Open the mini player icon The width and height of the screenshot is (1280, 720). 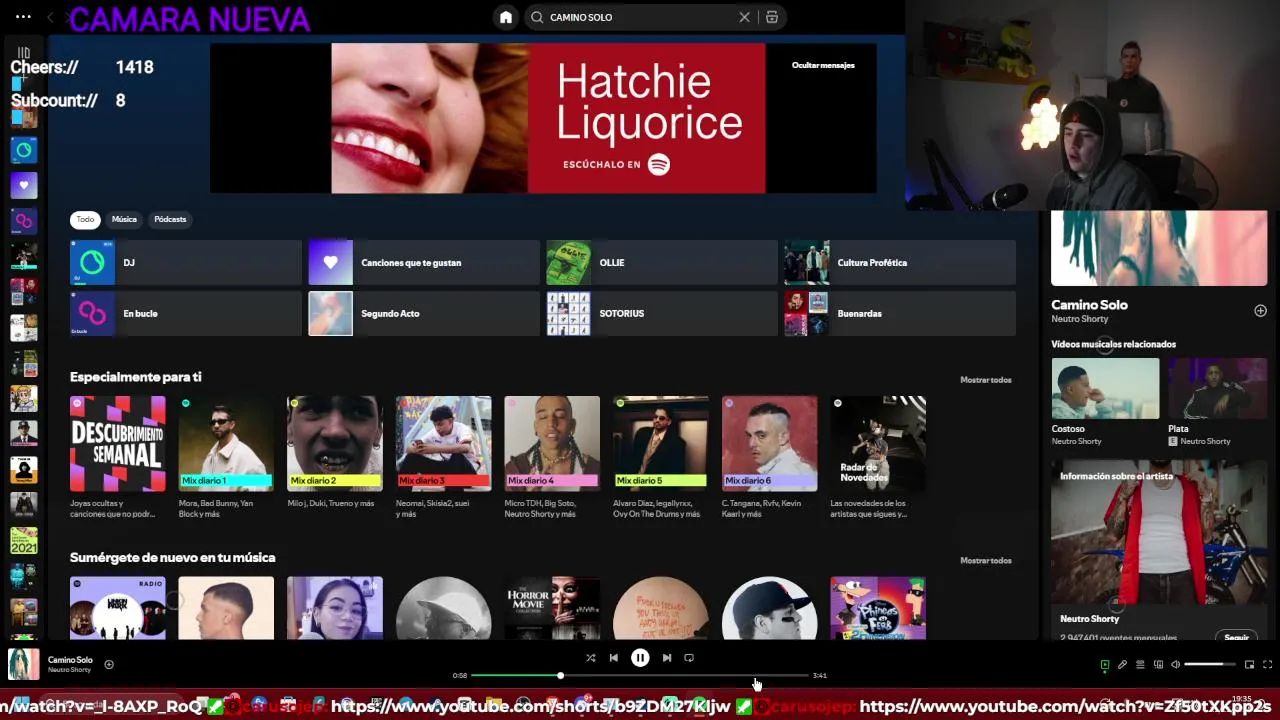click(x=1249, y=664)
